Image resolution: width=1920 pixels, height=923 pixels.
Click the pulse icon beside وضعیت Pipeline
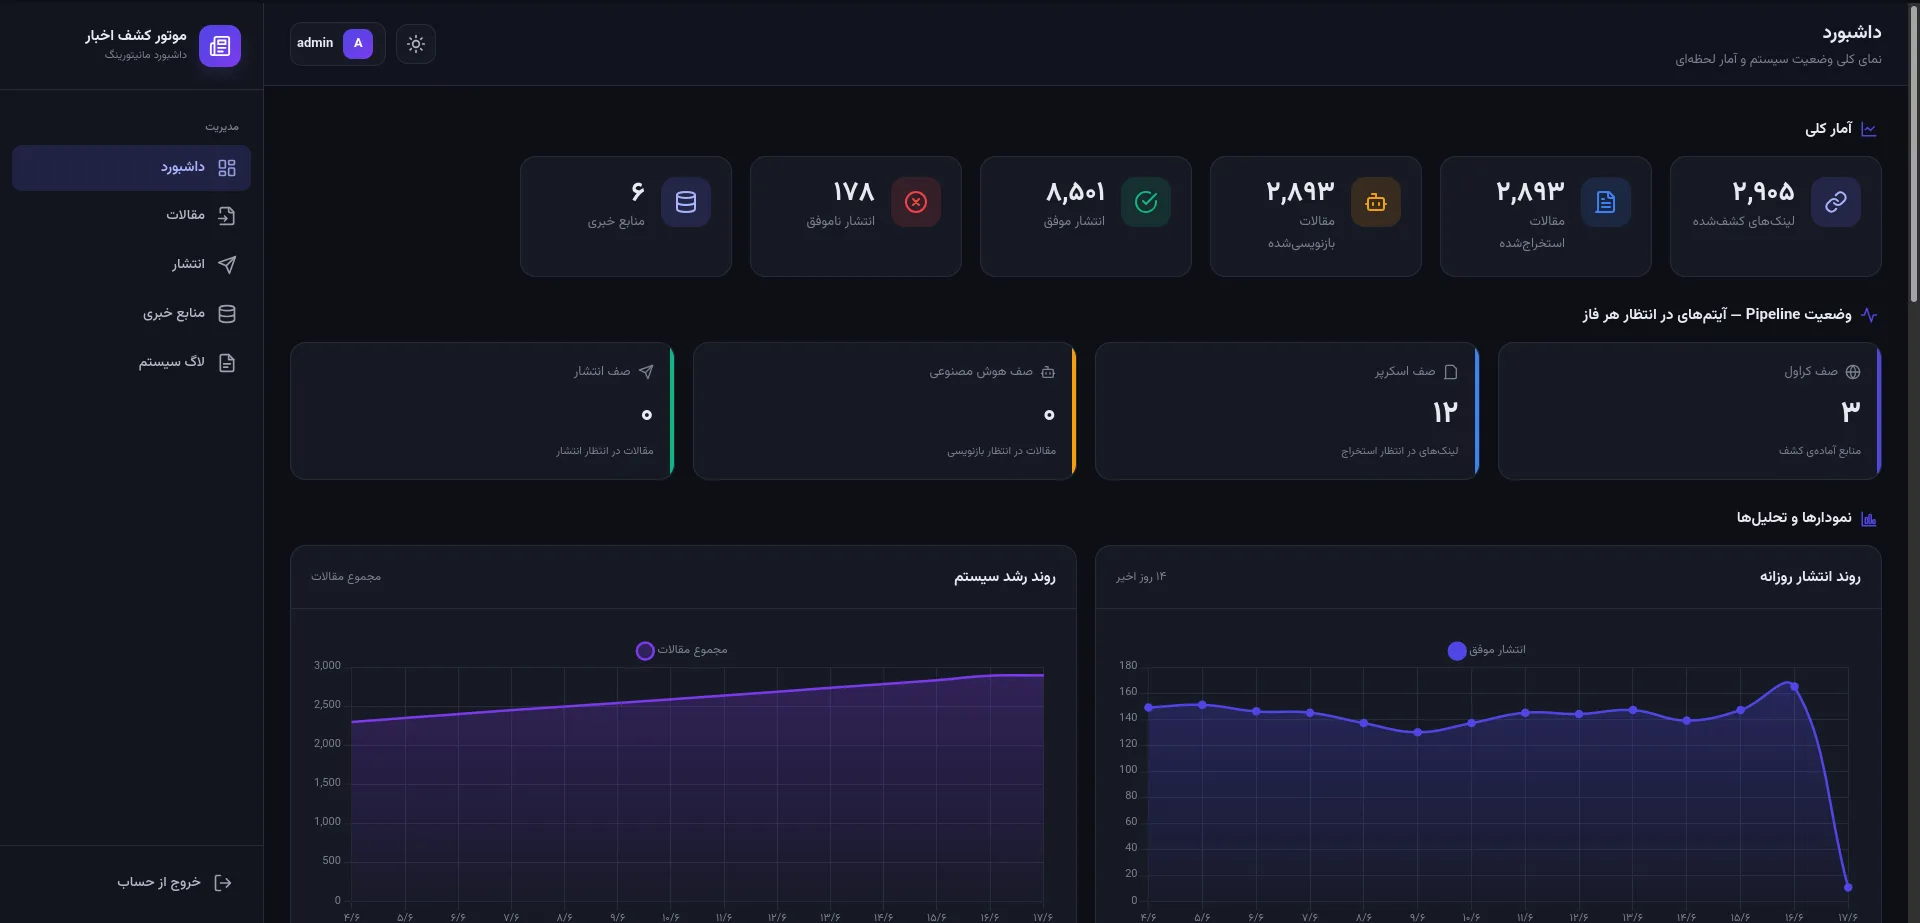1869,315
